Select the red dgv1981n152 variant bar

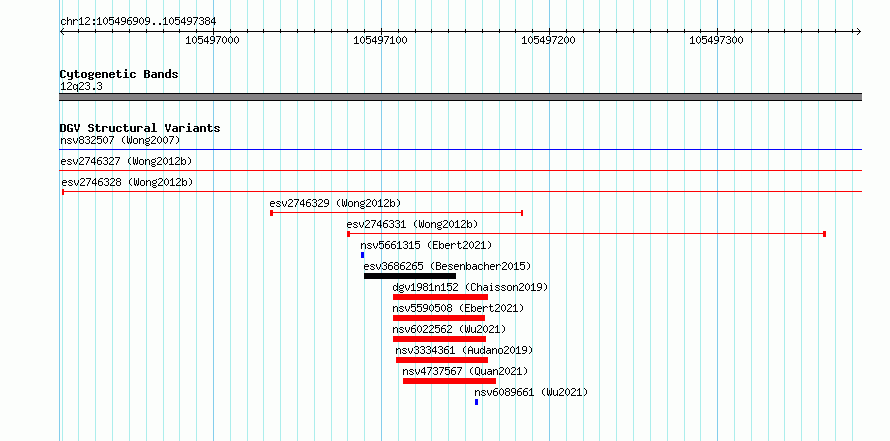tap(440, 297)
